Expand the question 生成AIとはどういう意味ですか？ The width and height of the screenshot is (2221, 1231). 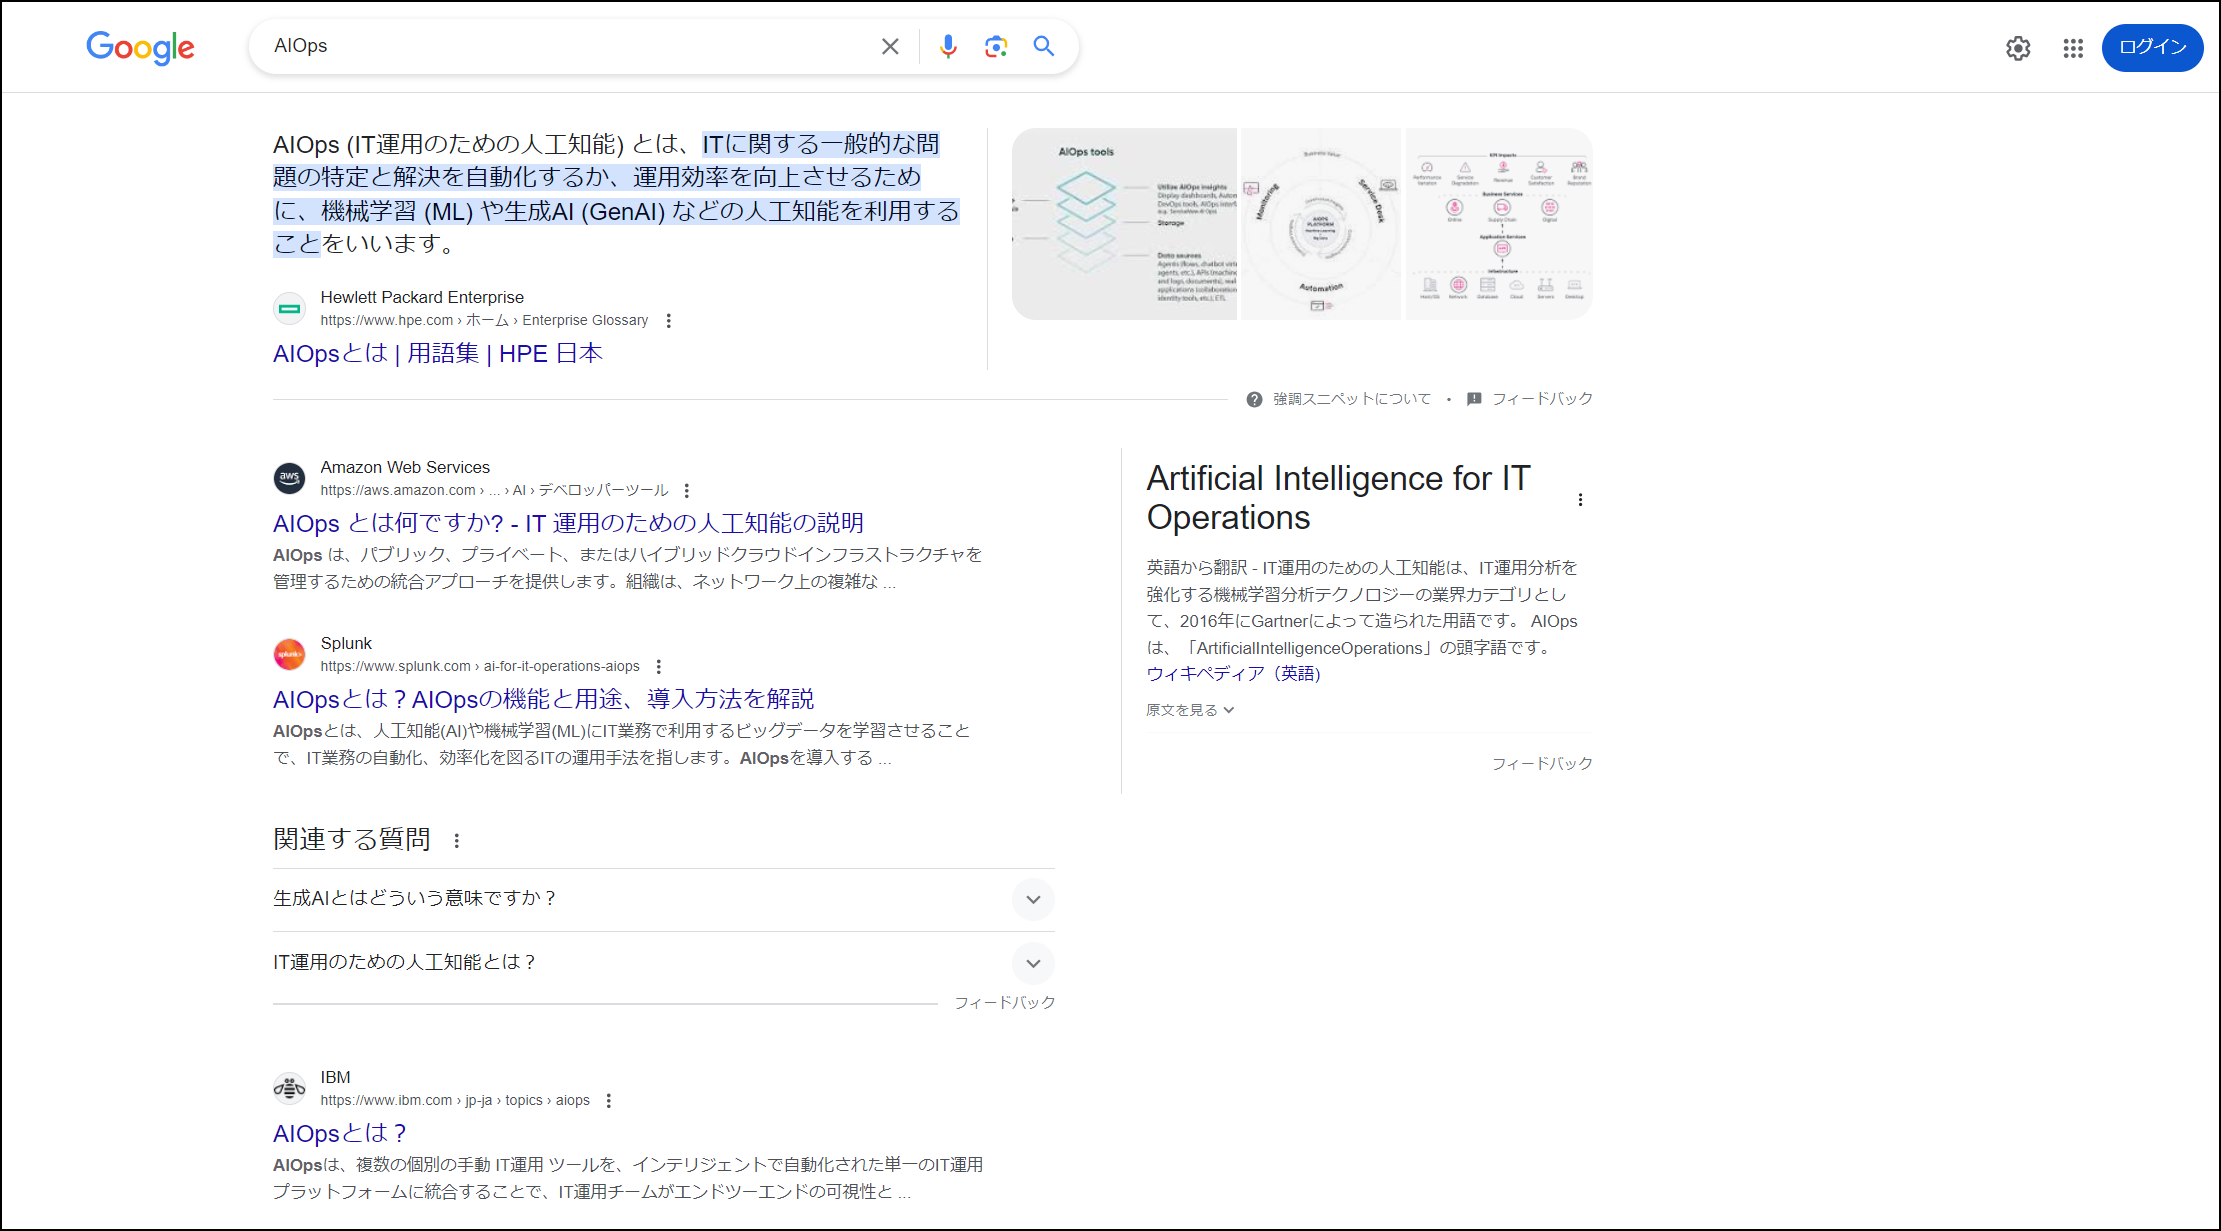[x=1033, y=899]
